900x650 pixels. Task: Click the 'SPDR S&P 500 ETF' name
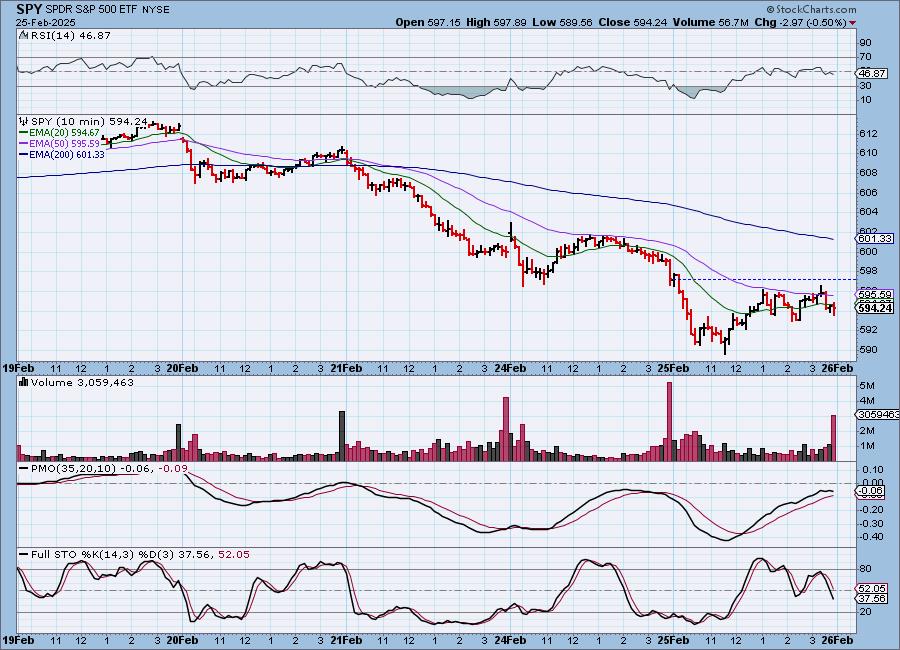coord(89,10)
